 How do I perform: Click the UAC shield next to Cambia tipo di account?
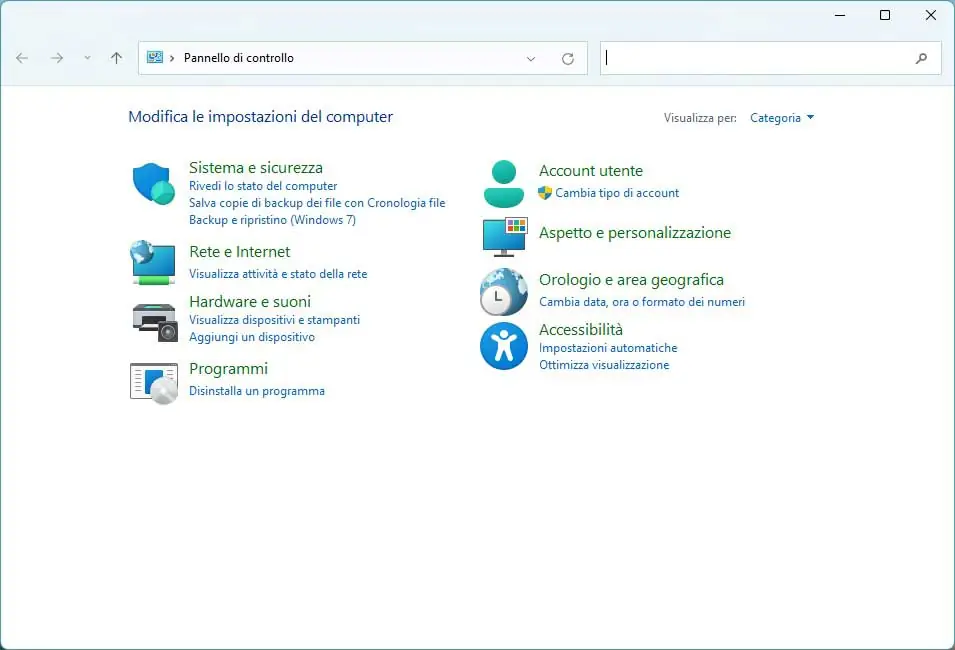pyautogui.click(x=545, y=193)
